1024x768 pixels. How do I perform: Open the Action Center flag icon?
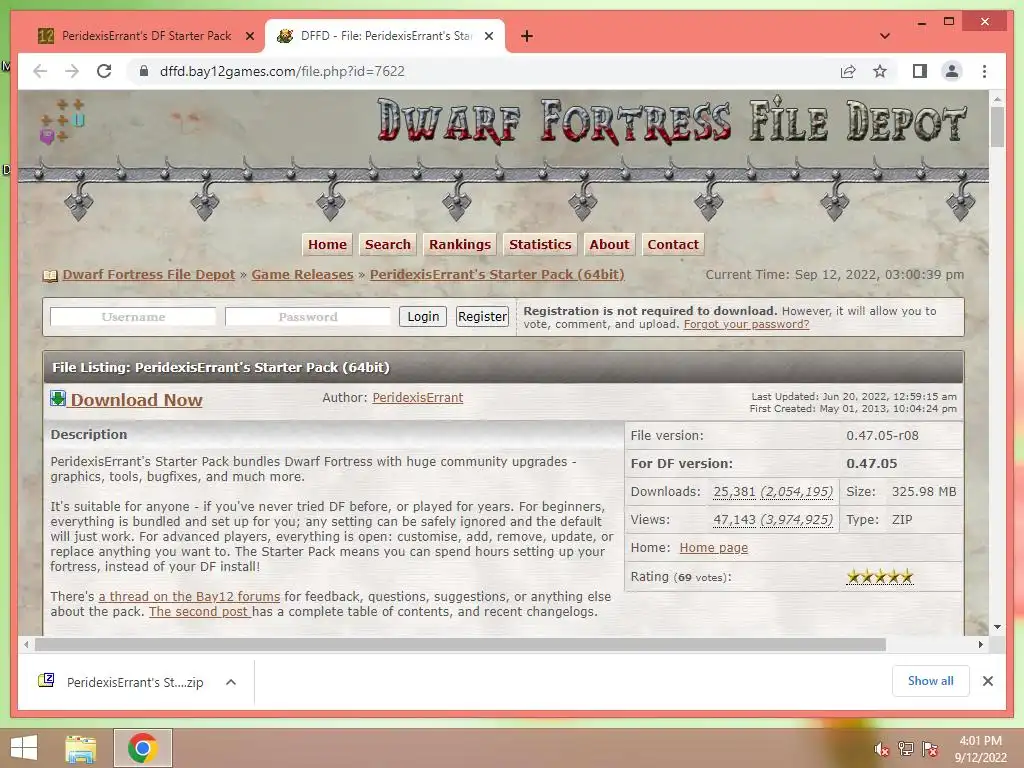tap(929, 749)
